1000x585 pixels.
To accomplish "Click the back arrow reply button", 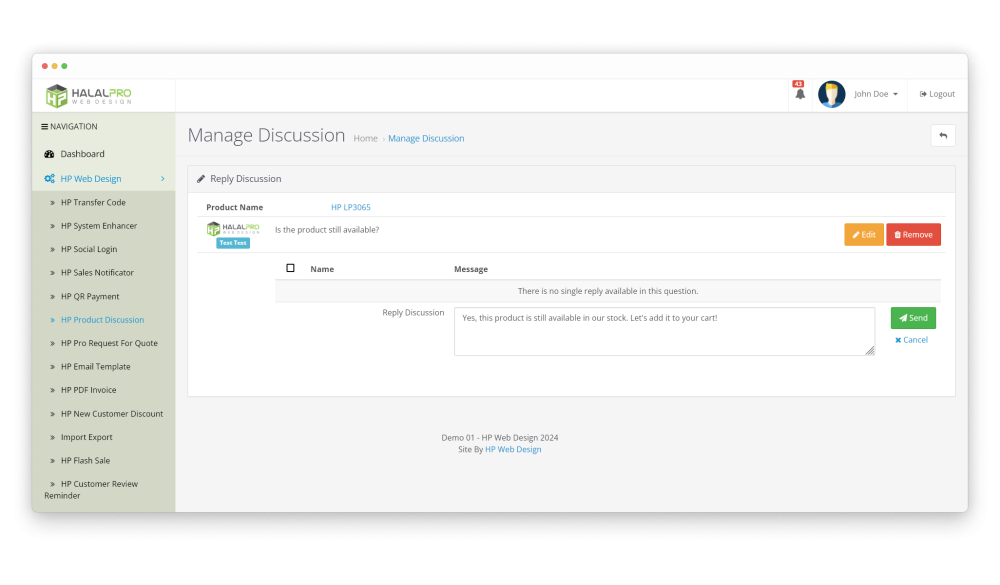I will [x=942, y=136].
